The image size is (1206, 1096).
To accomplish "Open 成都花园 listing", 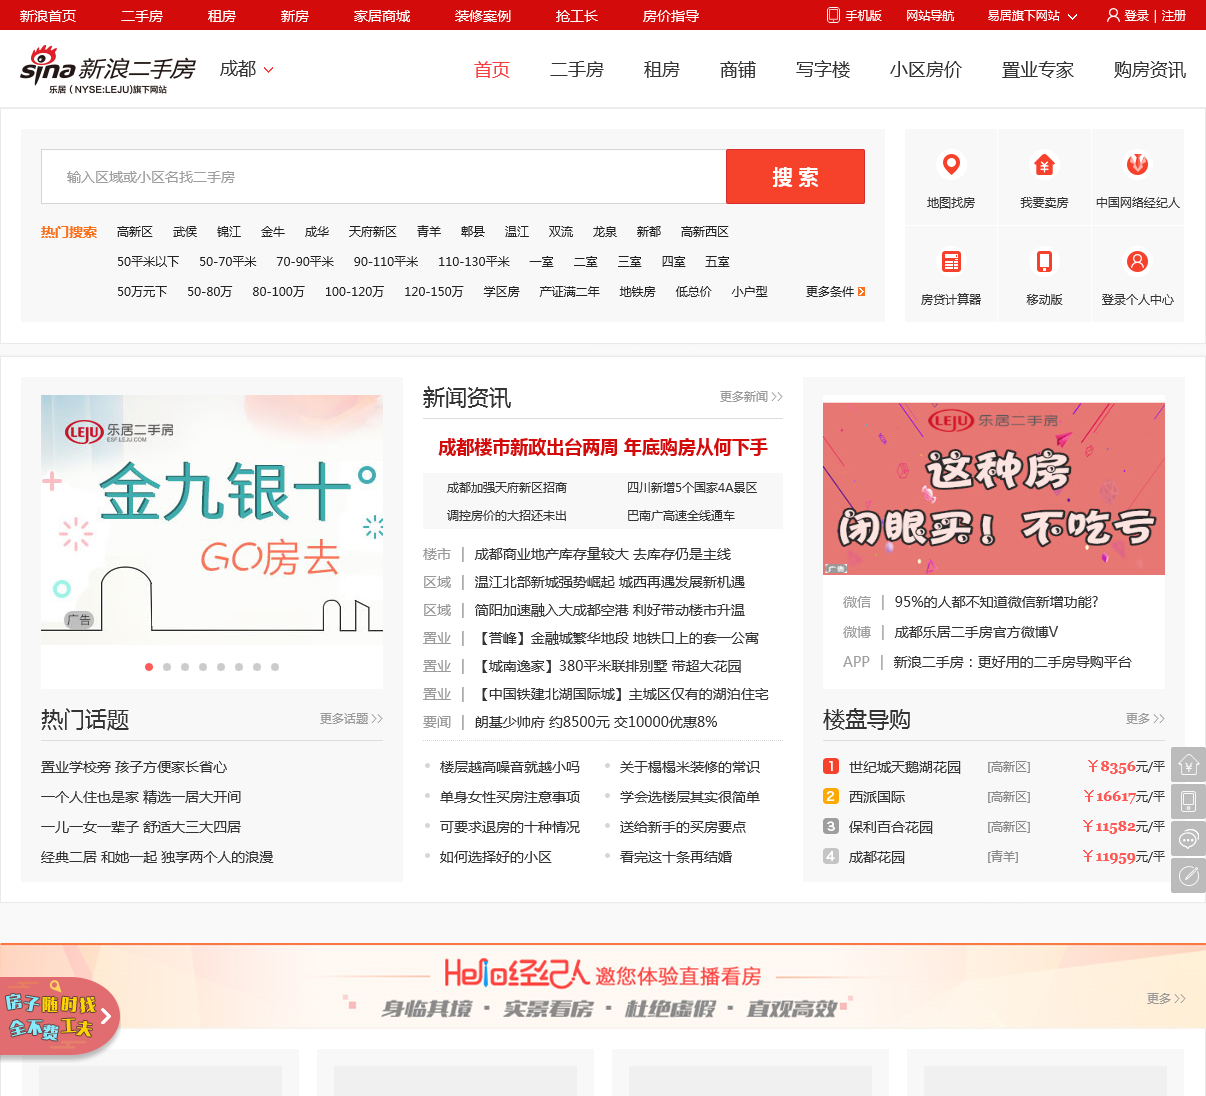I will [877, 856].
